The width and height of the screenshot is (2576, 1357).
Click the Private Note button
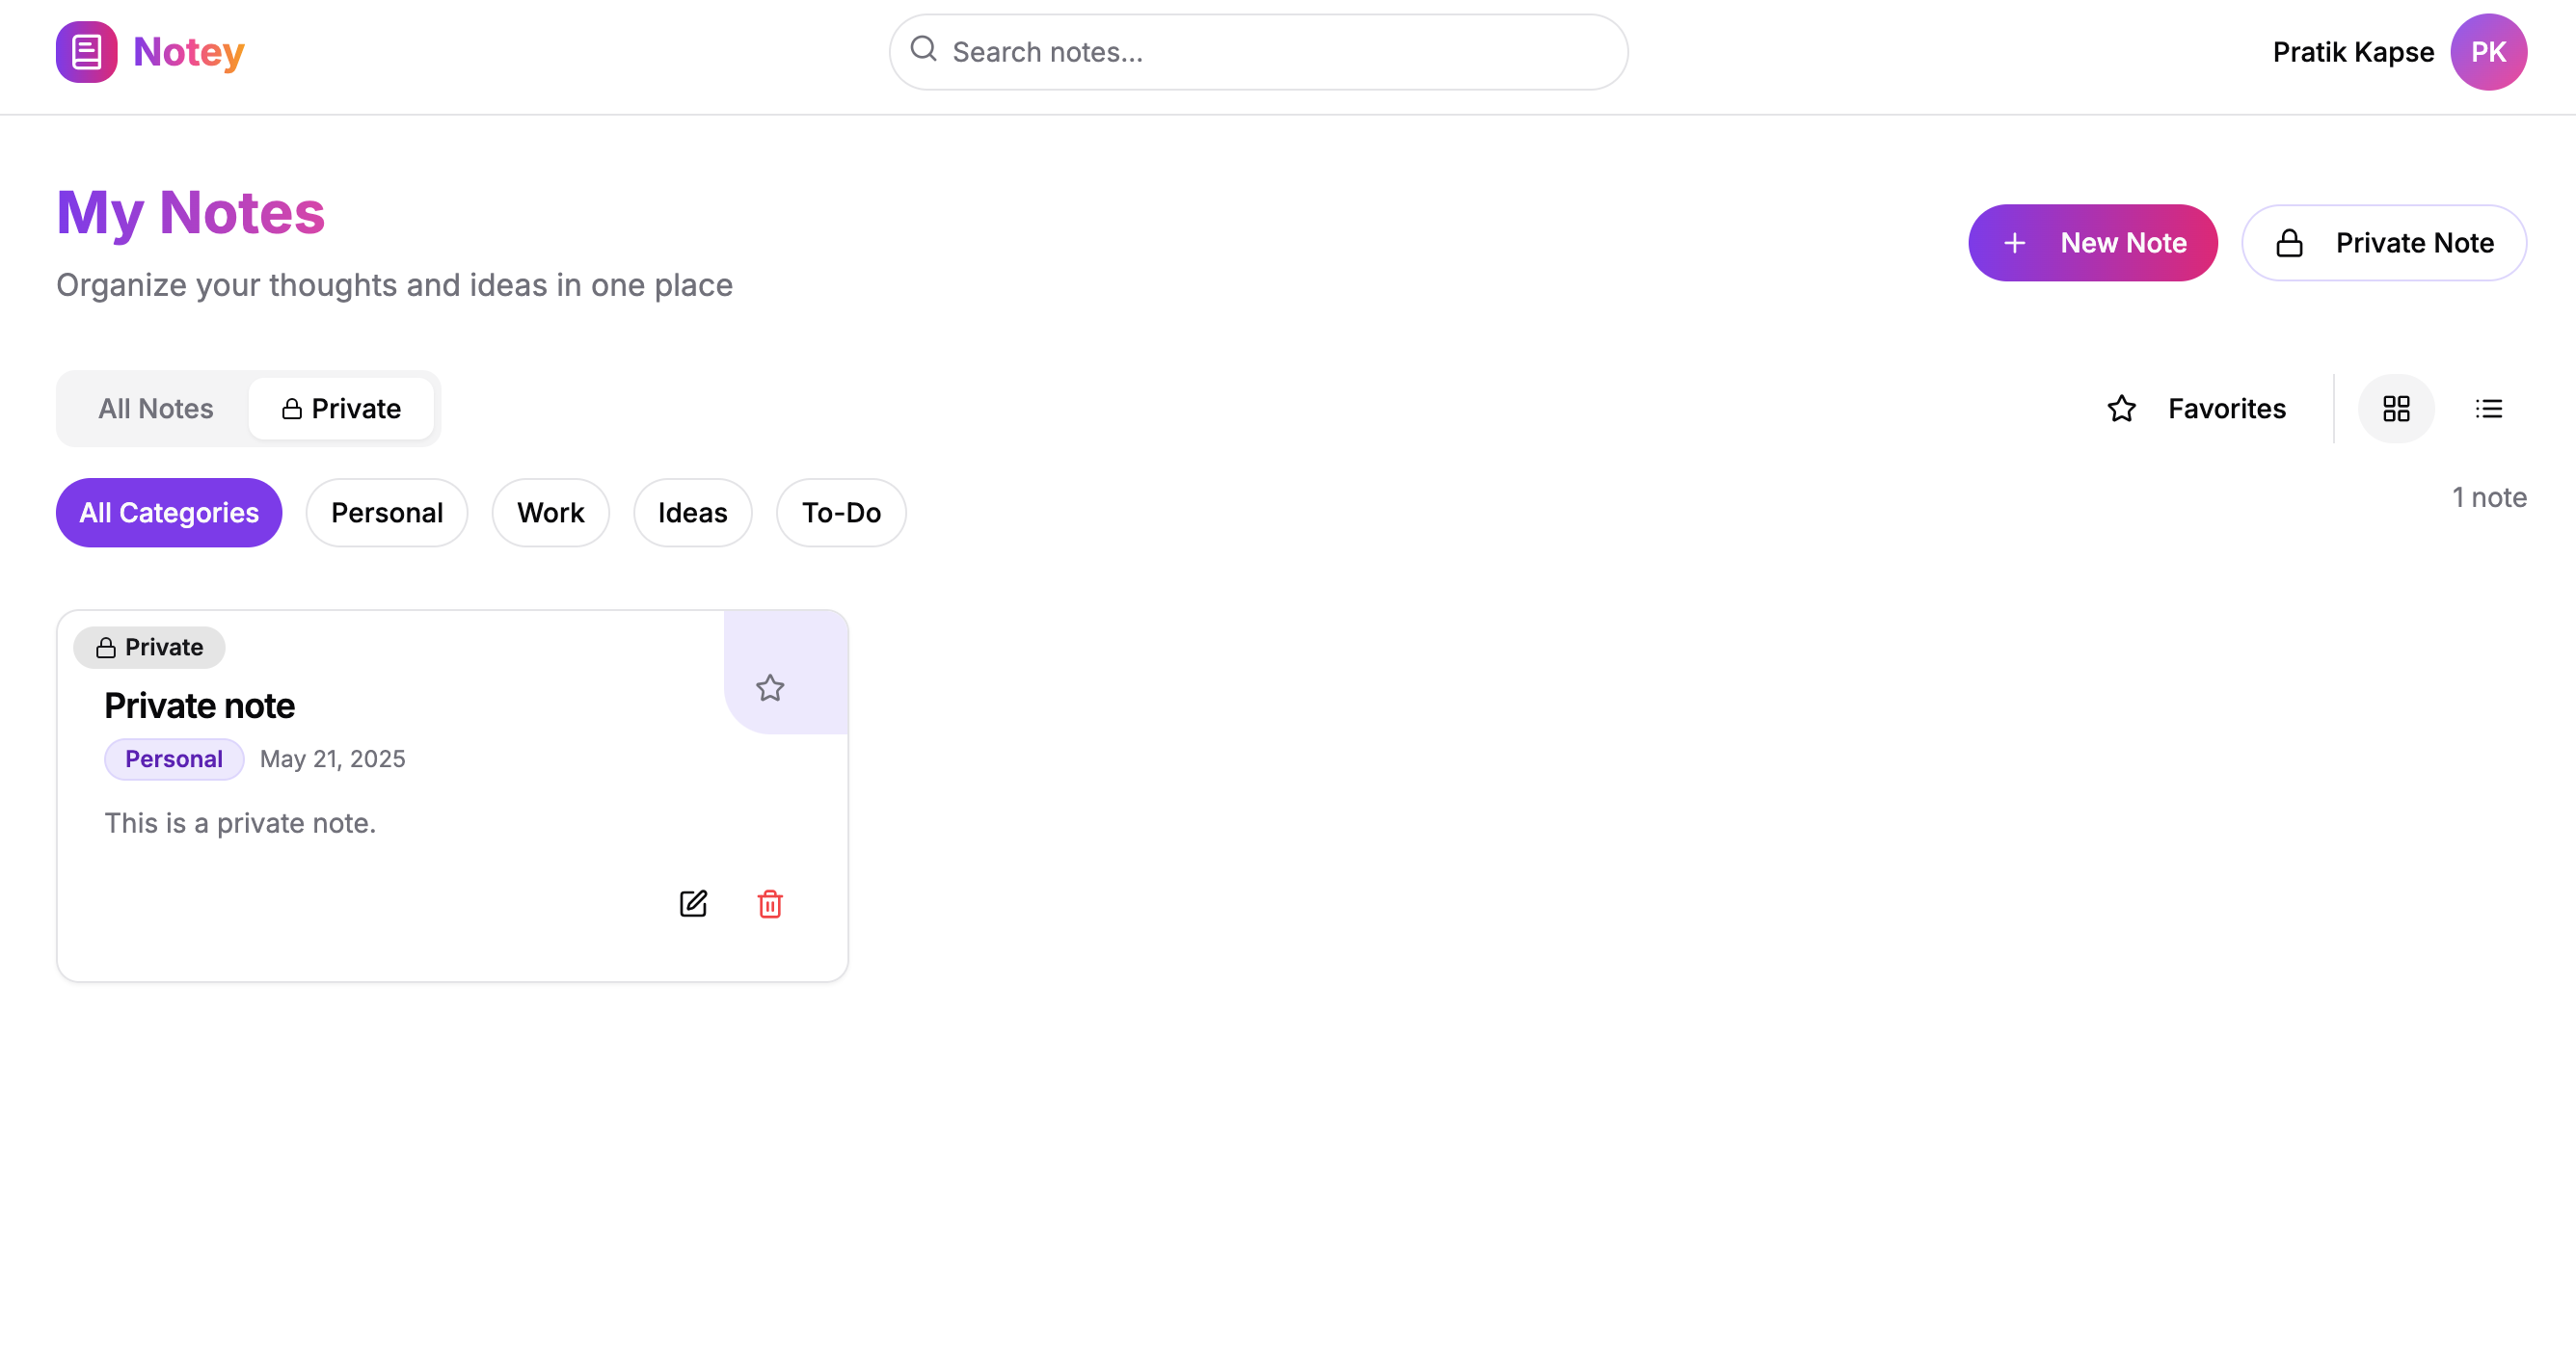pos(2383,243)
